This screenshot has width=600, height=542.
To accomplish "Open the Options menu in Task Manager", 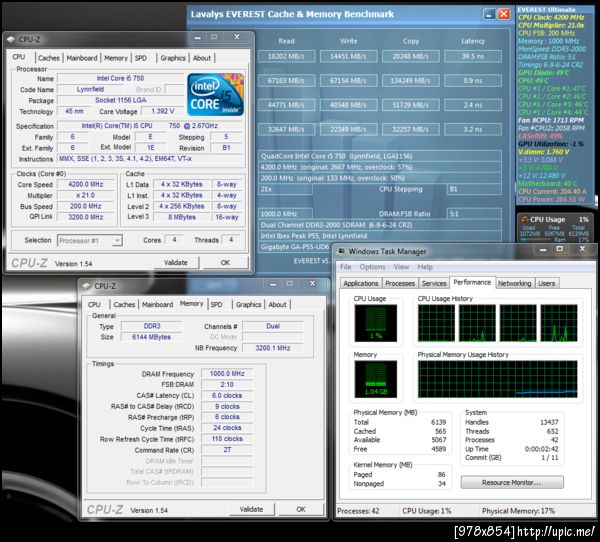I will click(x=372, y=267).
